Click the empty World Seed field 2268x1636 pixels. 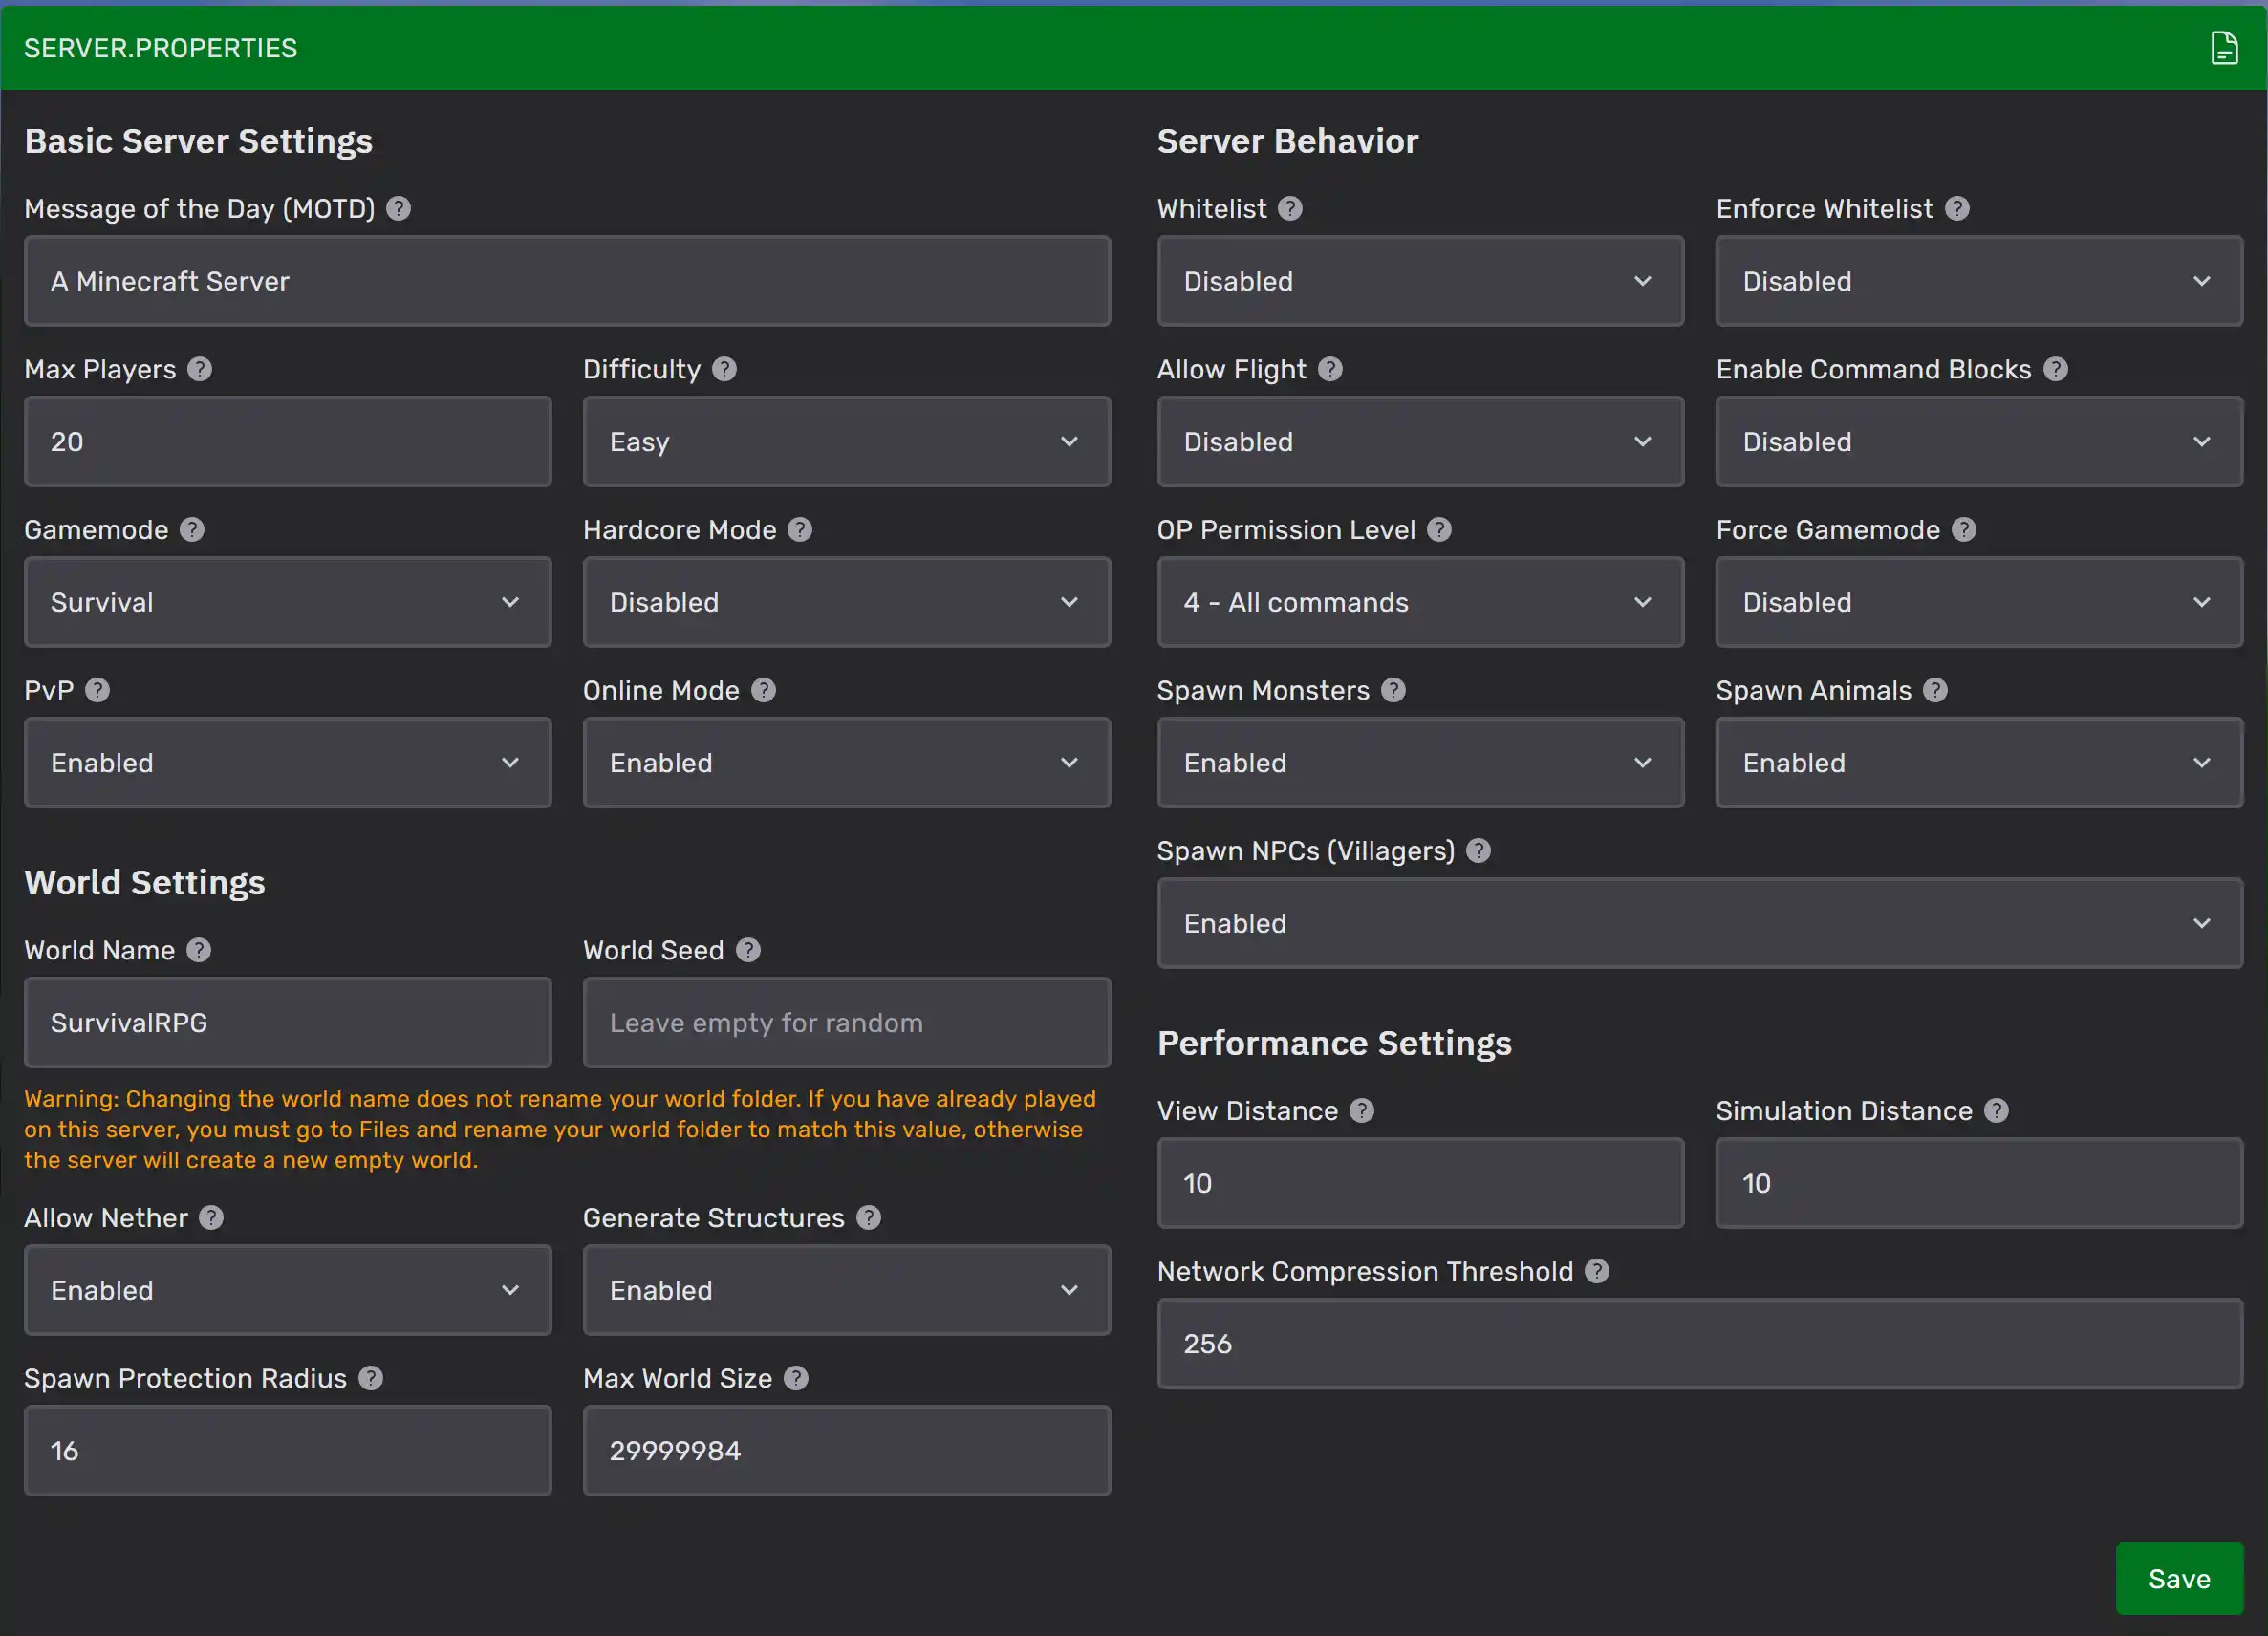(845, 1022)
